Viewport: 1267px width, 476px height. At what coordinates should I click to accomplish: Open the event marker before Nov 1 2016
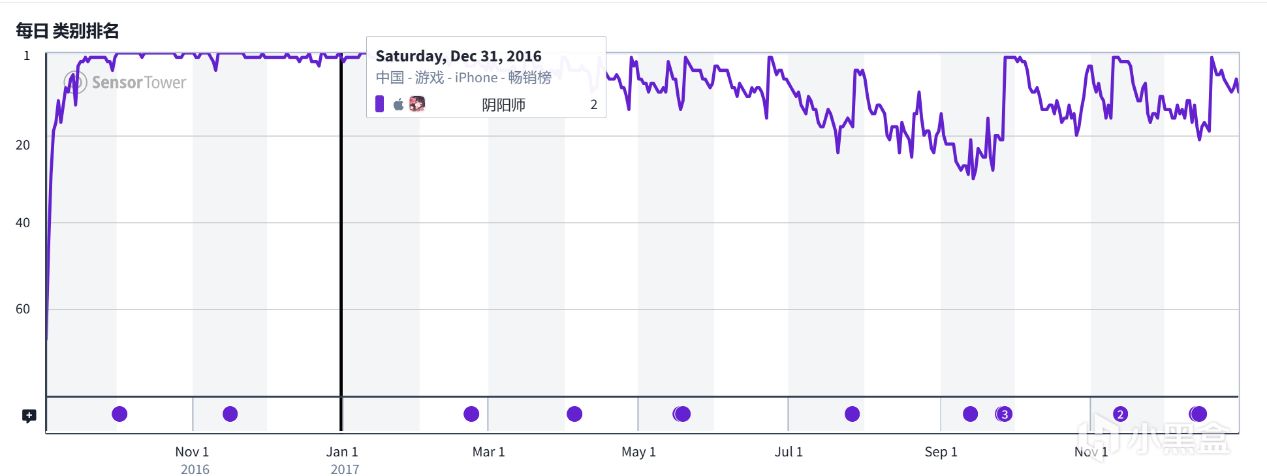tap(120, 414)
